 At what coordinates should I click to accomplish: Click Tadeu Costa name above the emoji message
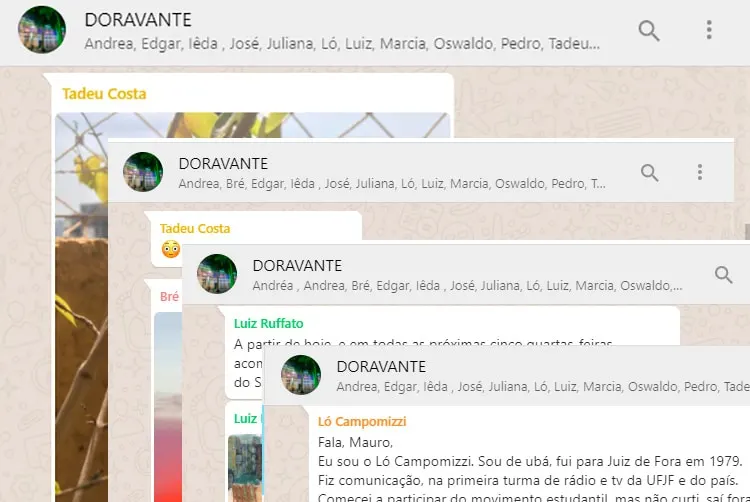coord(195,229)
